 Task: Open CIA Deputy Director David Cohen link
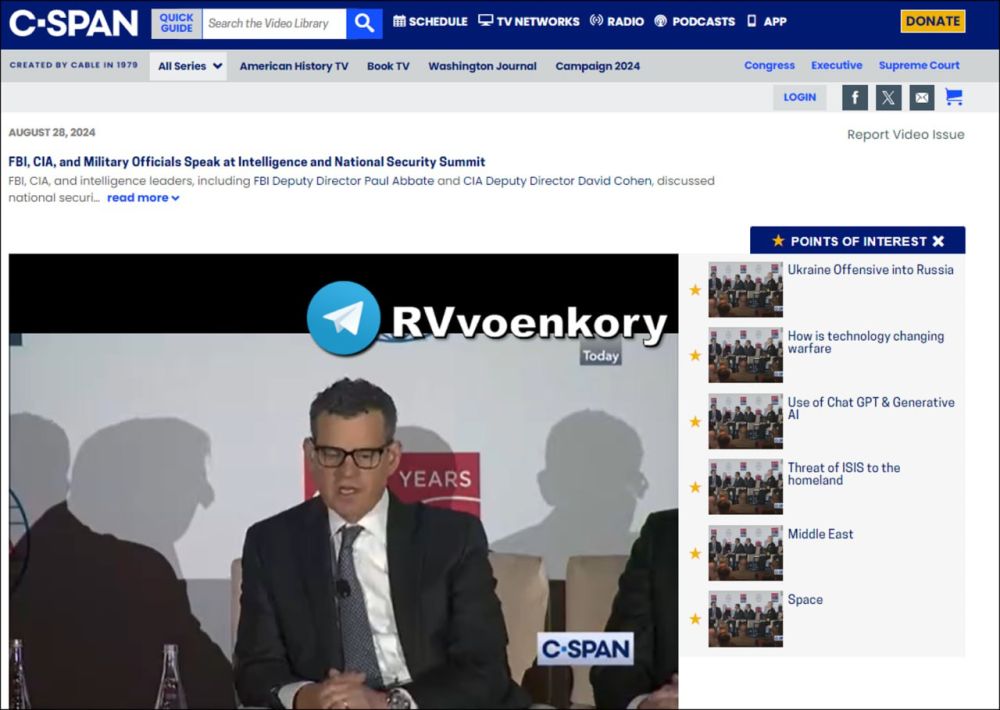tap(557, 181)
